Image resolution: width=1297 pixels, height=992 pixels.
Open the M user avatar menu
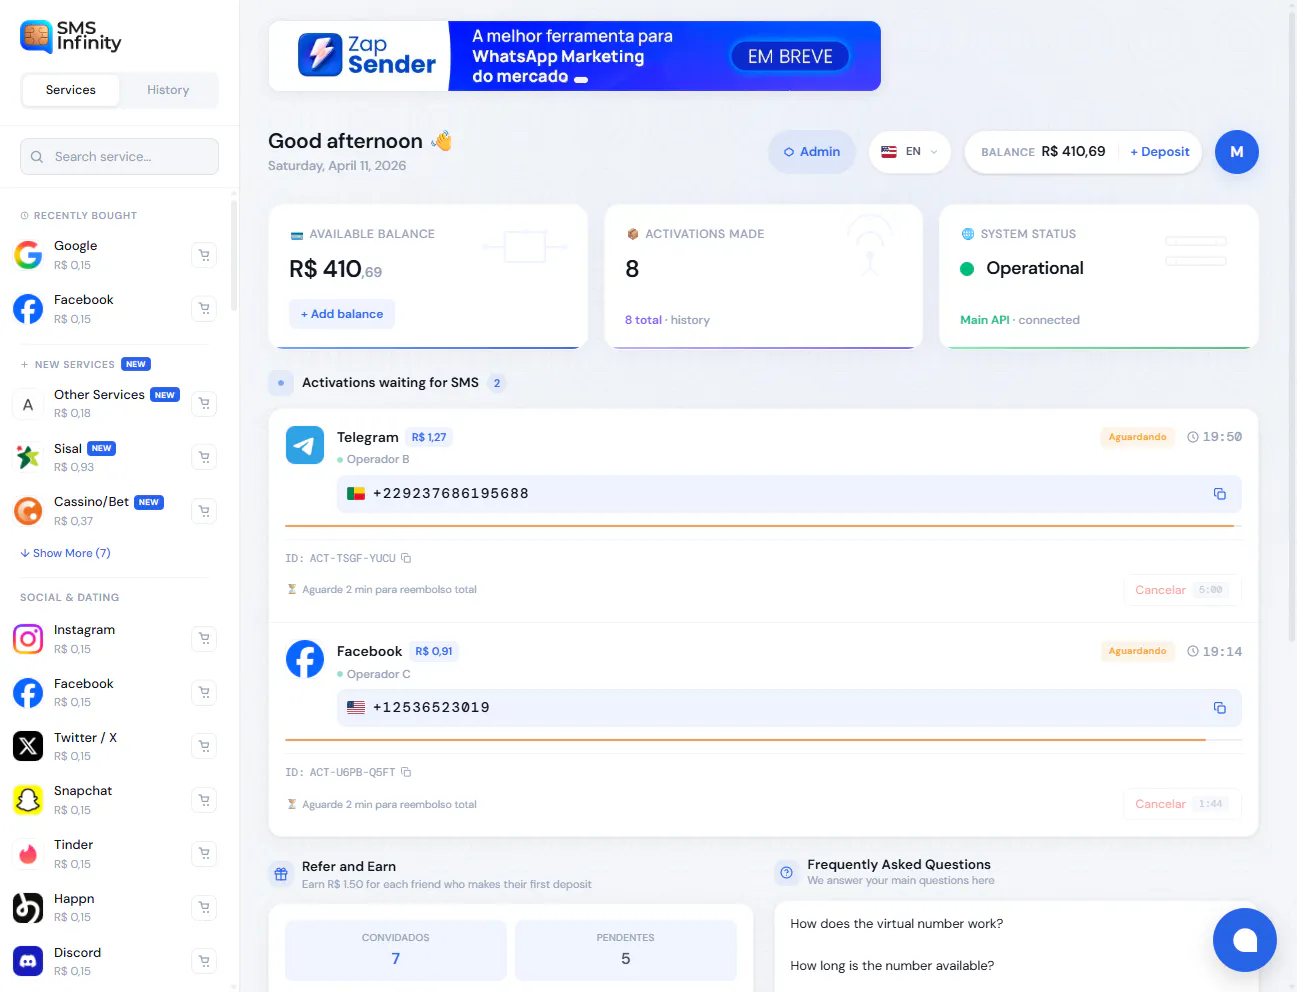pos(1236,152)
